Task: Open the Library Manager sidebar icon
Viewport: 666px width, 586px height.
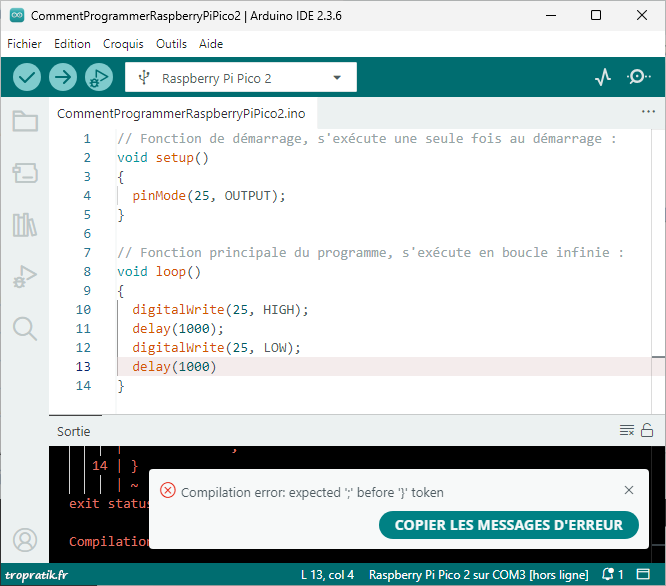Action: (25, 225)
